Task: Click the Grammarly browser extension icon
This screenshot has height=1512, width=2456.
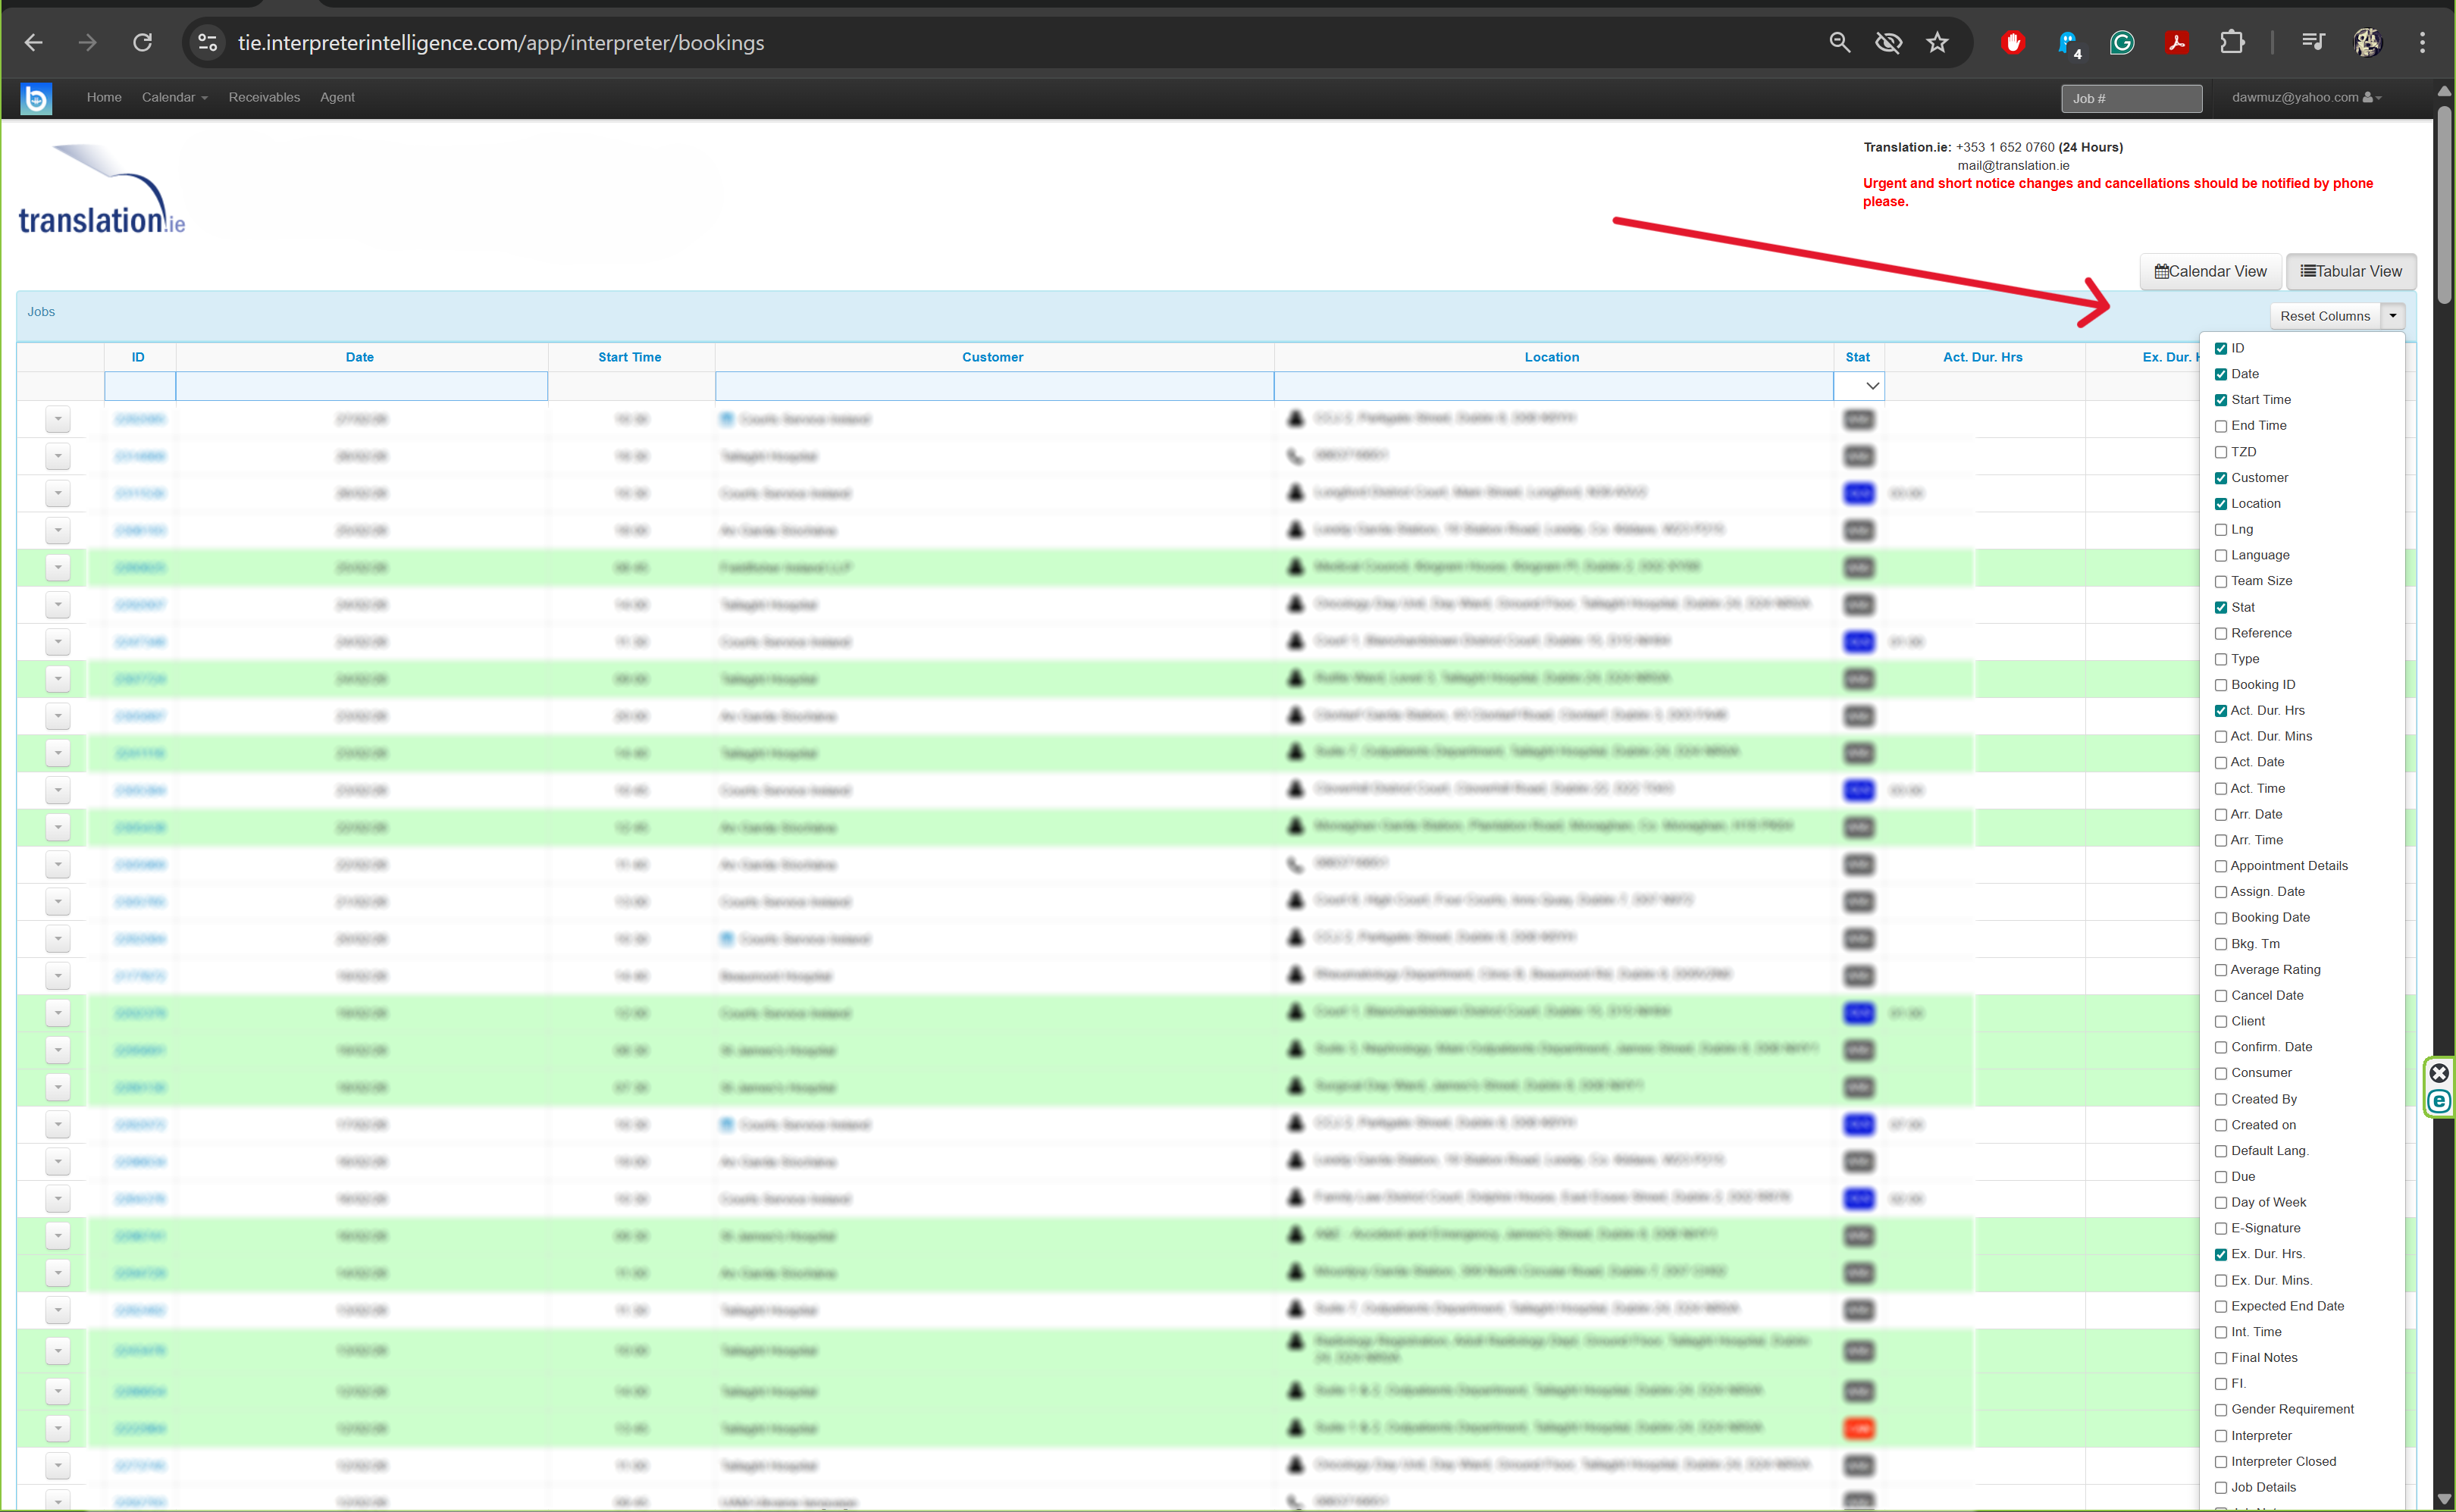Action: 2123,42
